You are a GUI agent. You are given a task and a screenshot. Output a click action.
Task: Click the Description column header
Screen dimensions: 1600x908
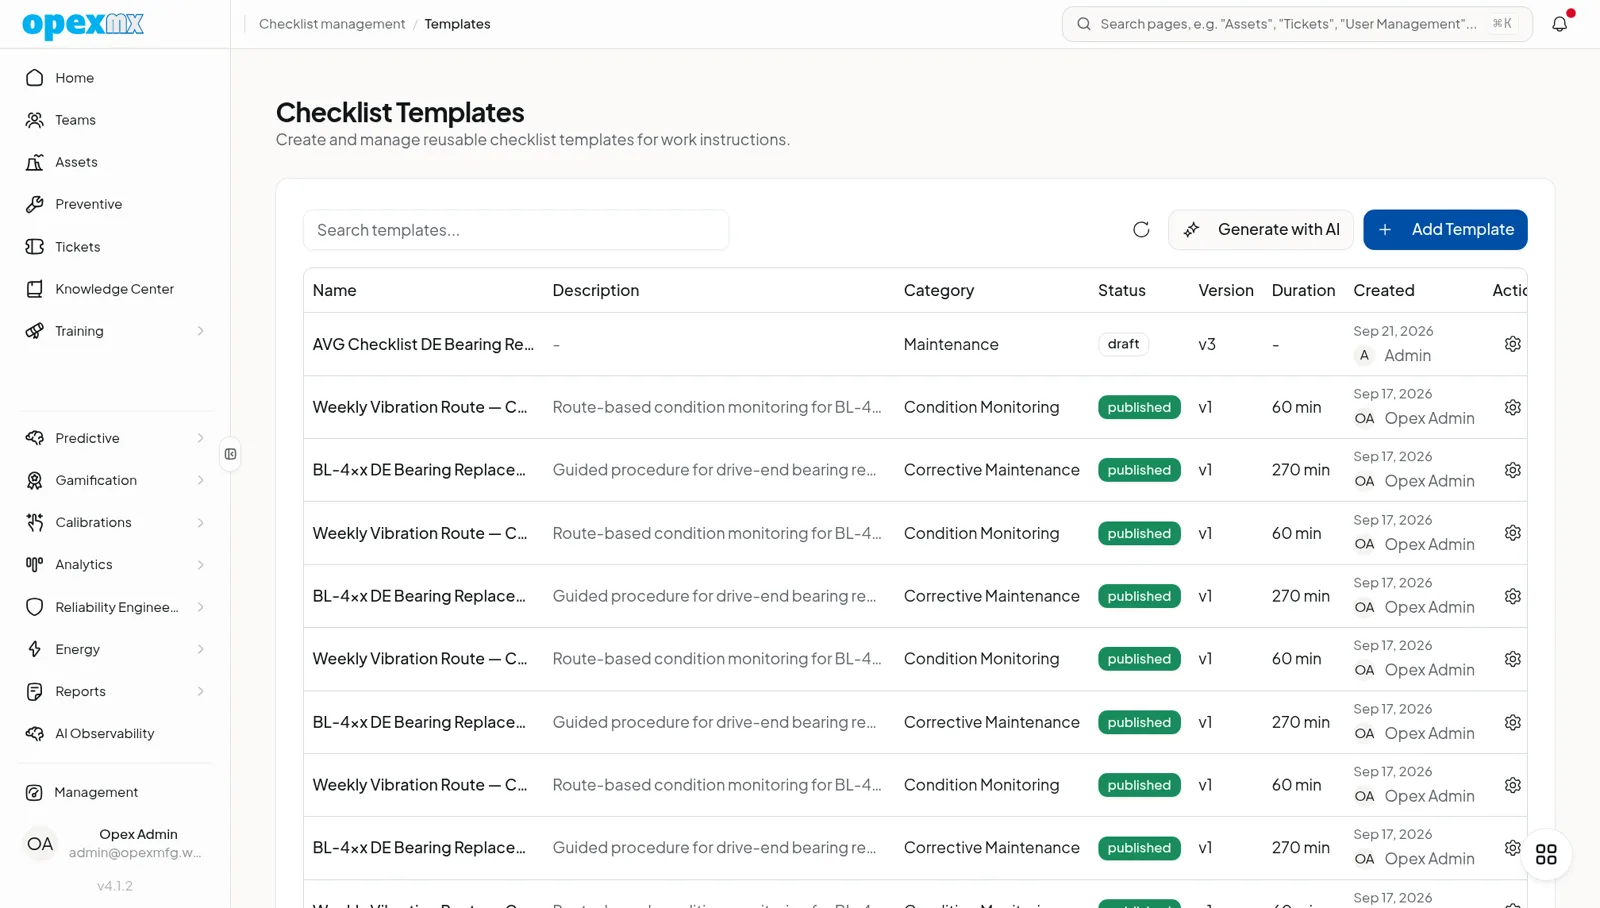[596, 290]
